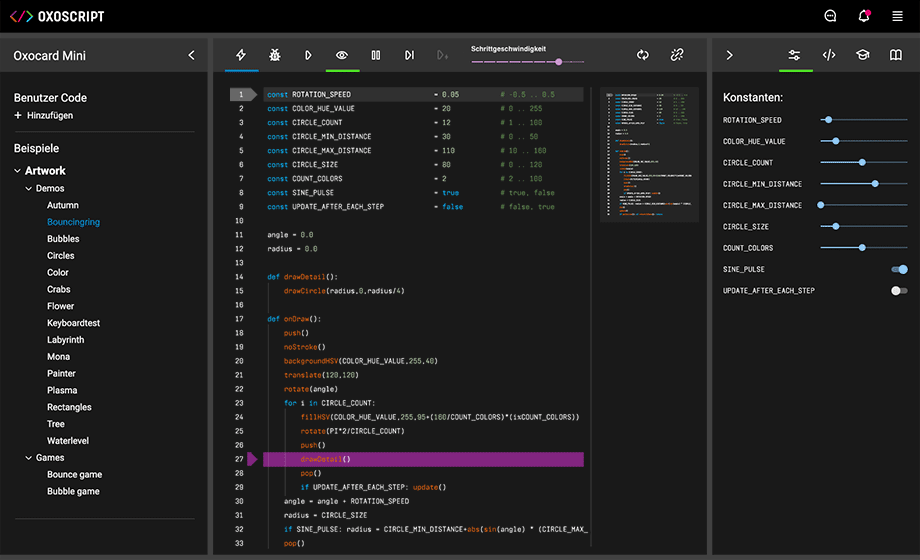Image resolution: width=920 pixels, height=560 pixels.
Task: Adjust the Schrittgeschwindigkeit speed slider
Action: pos(558,62)
